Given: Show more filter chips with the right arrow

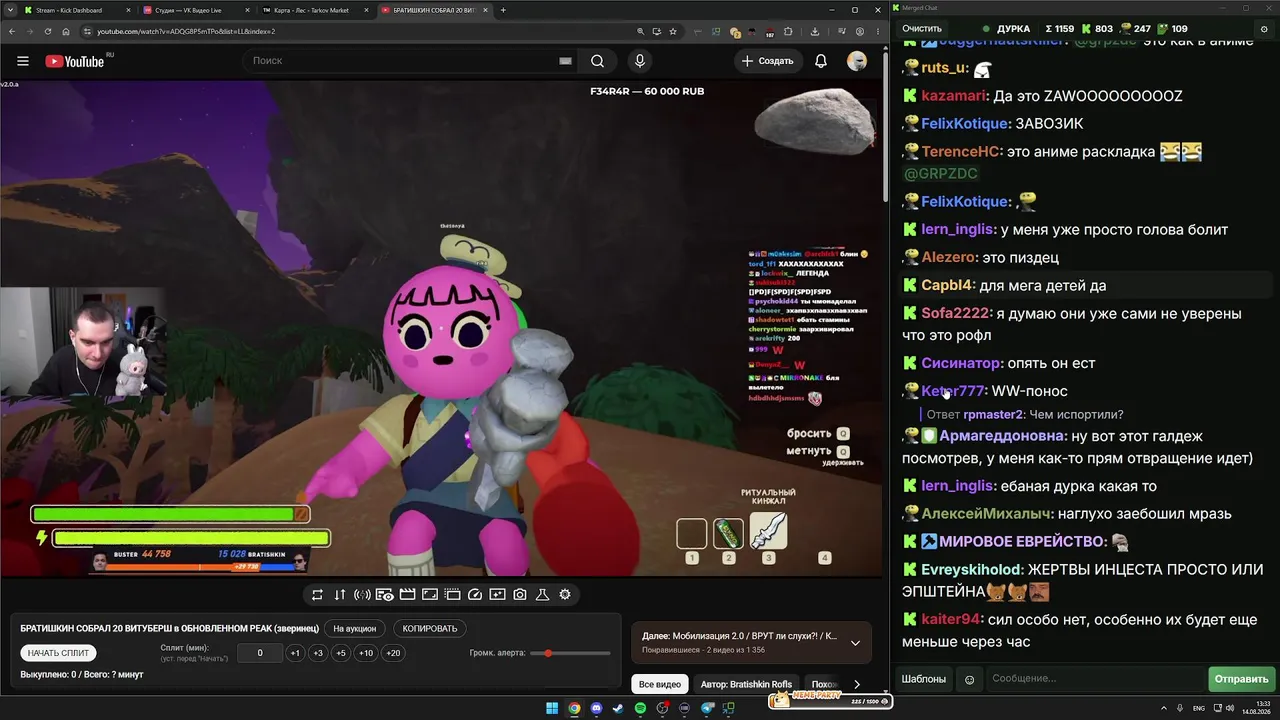Looking at the screenshot, I should point(856,684).
